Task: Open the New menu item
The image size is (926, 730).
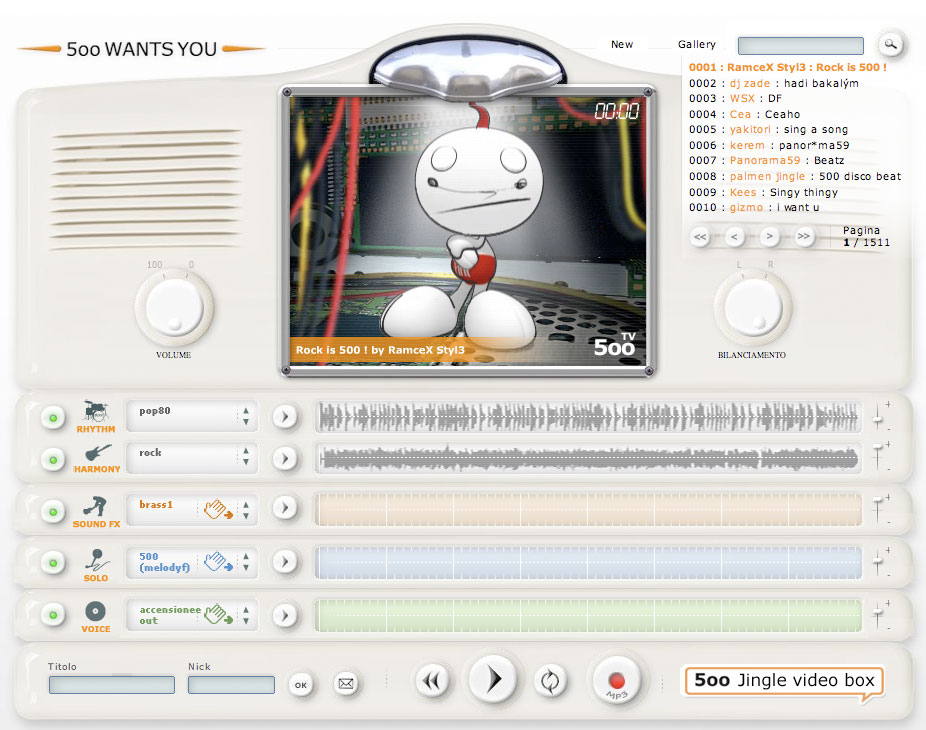Action: pyautogui.click(x=622, y=44)
